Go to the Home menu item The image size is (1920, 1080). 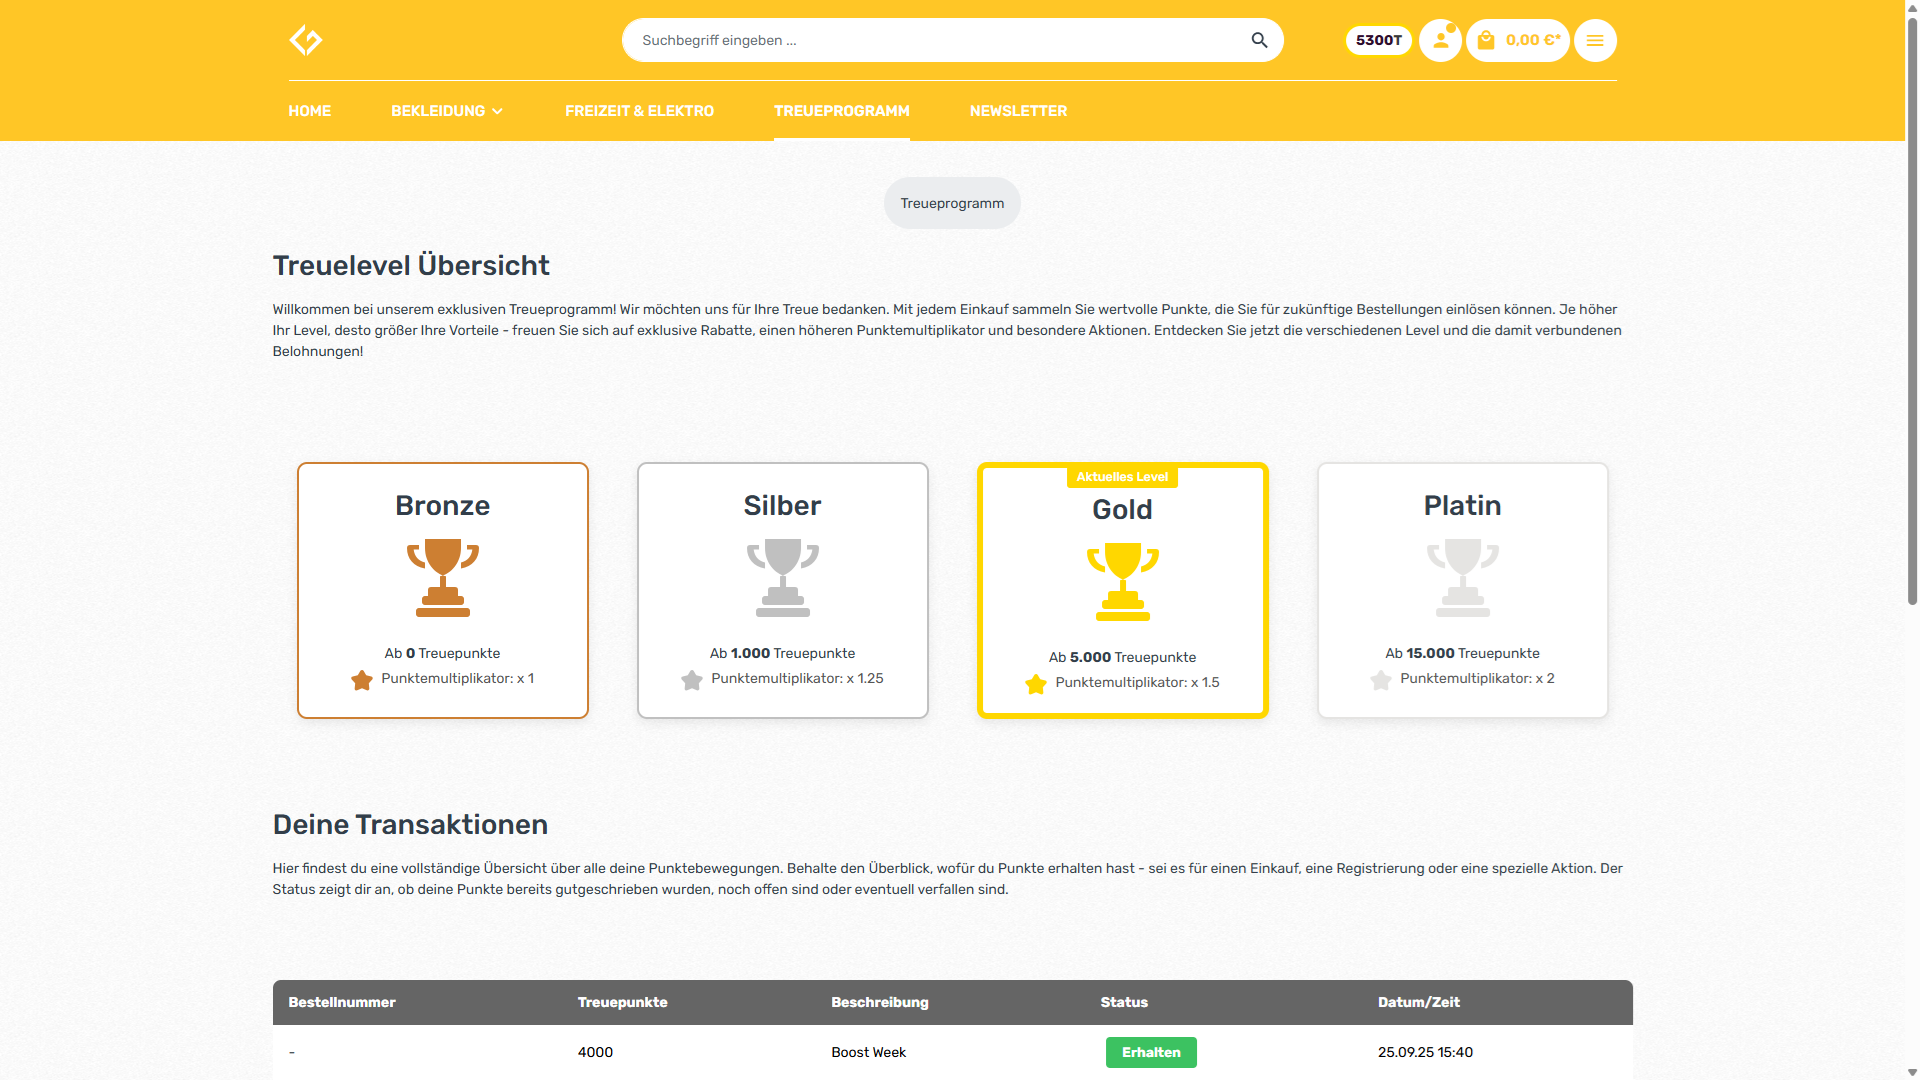point(309,111)
